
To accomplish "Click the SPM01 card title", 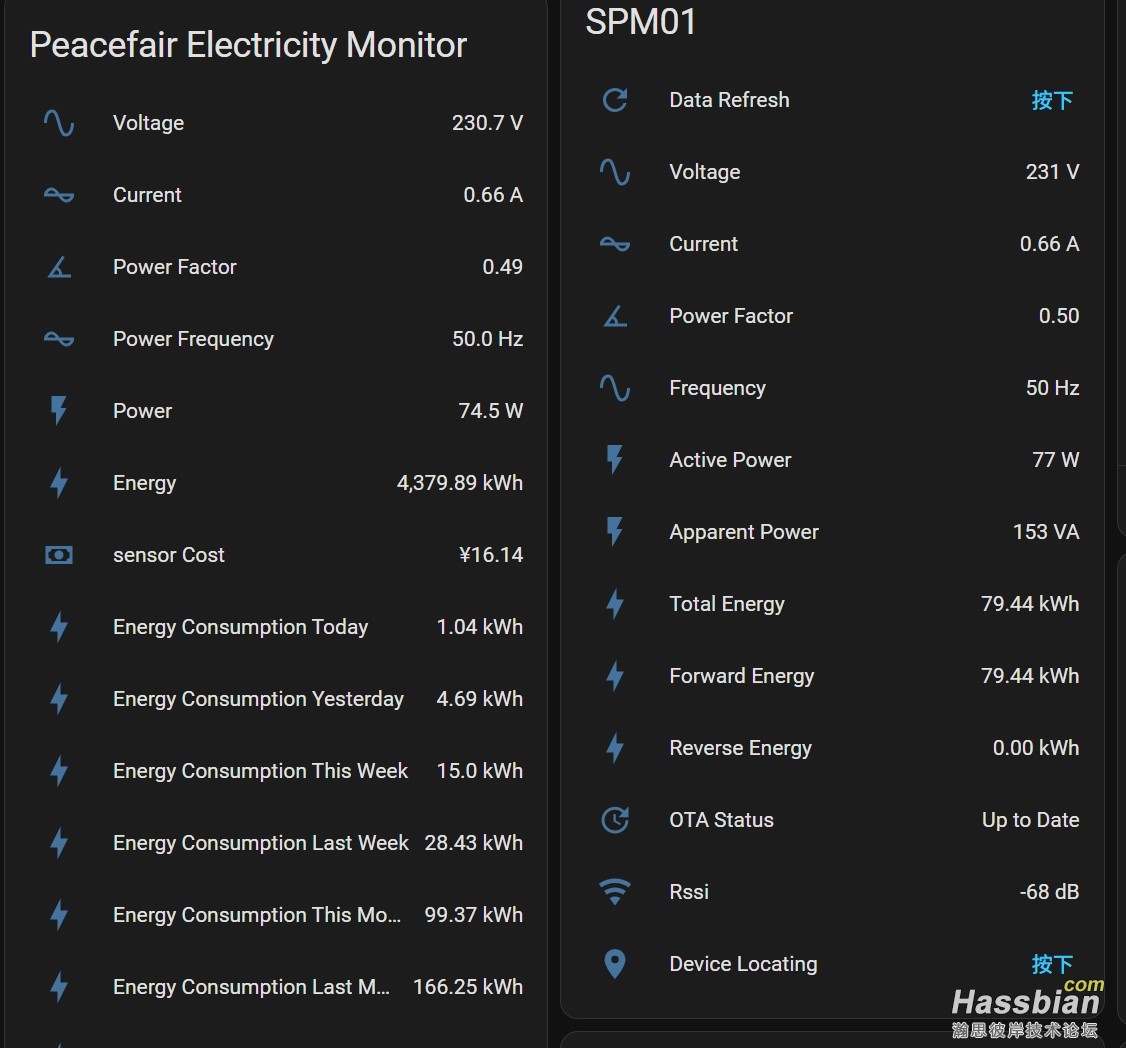I will coord(641,22).
